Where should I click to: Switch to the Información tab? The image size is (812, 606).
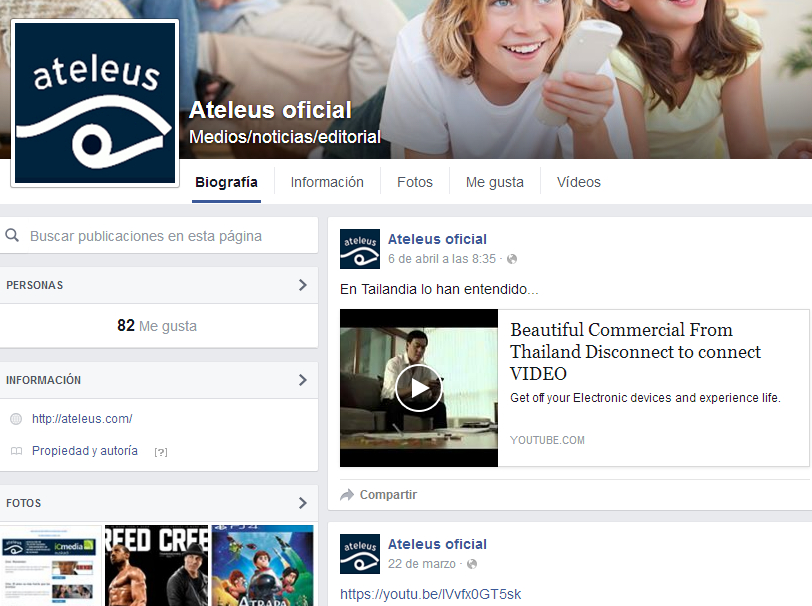pyautogui.click(x=327, y=182)
